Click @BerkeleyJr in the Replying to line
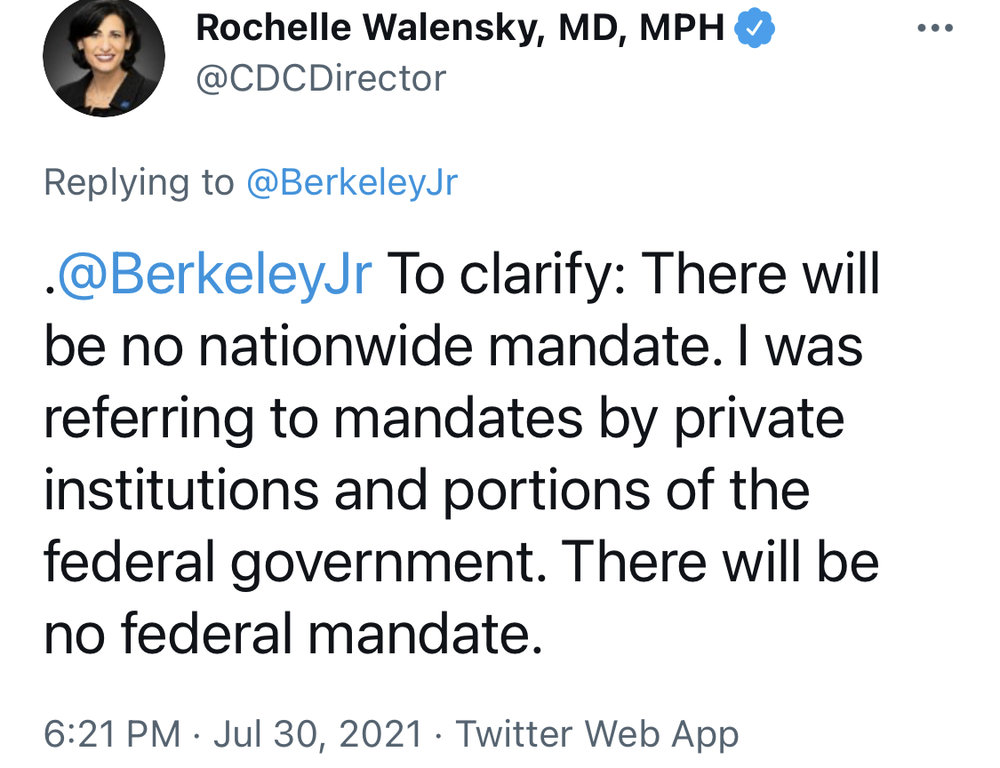This screenshot has height=768, width=1000. click(x=351, y=183)
